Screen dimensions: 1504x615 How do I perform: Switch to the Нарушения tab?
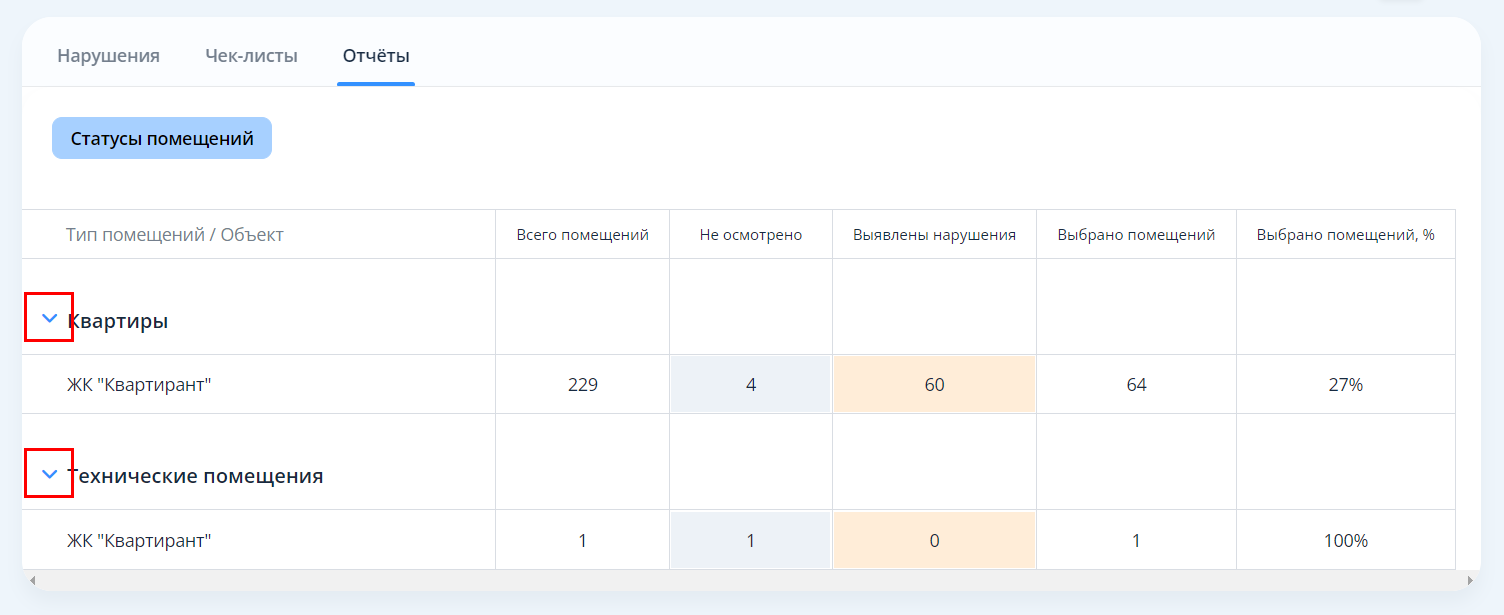(108, 56)
